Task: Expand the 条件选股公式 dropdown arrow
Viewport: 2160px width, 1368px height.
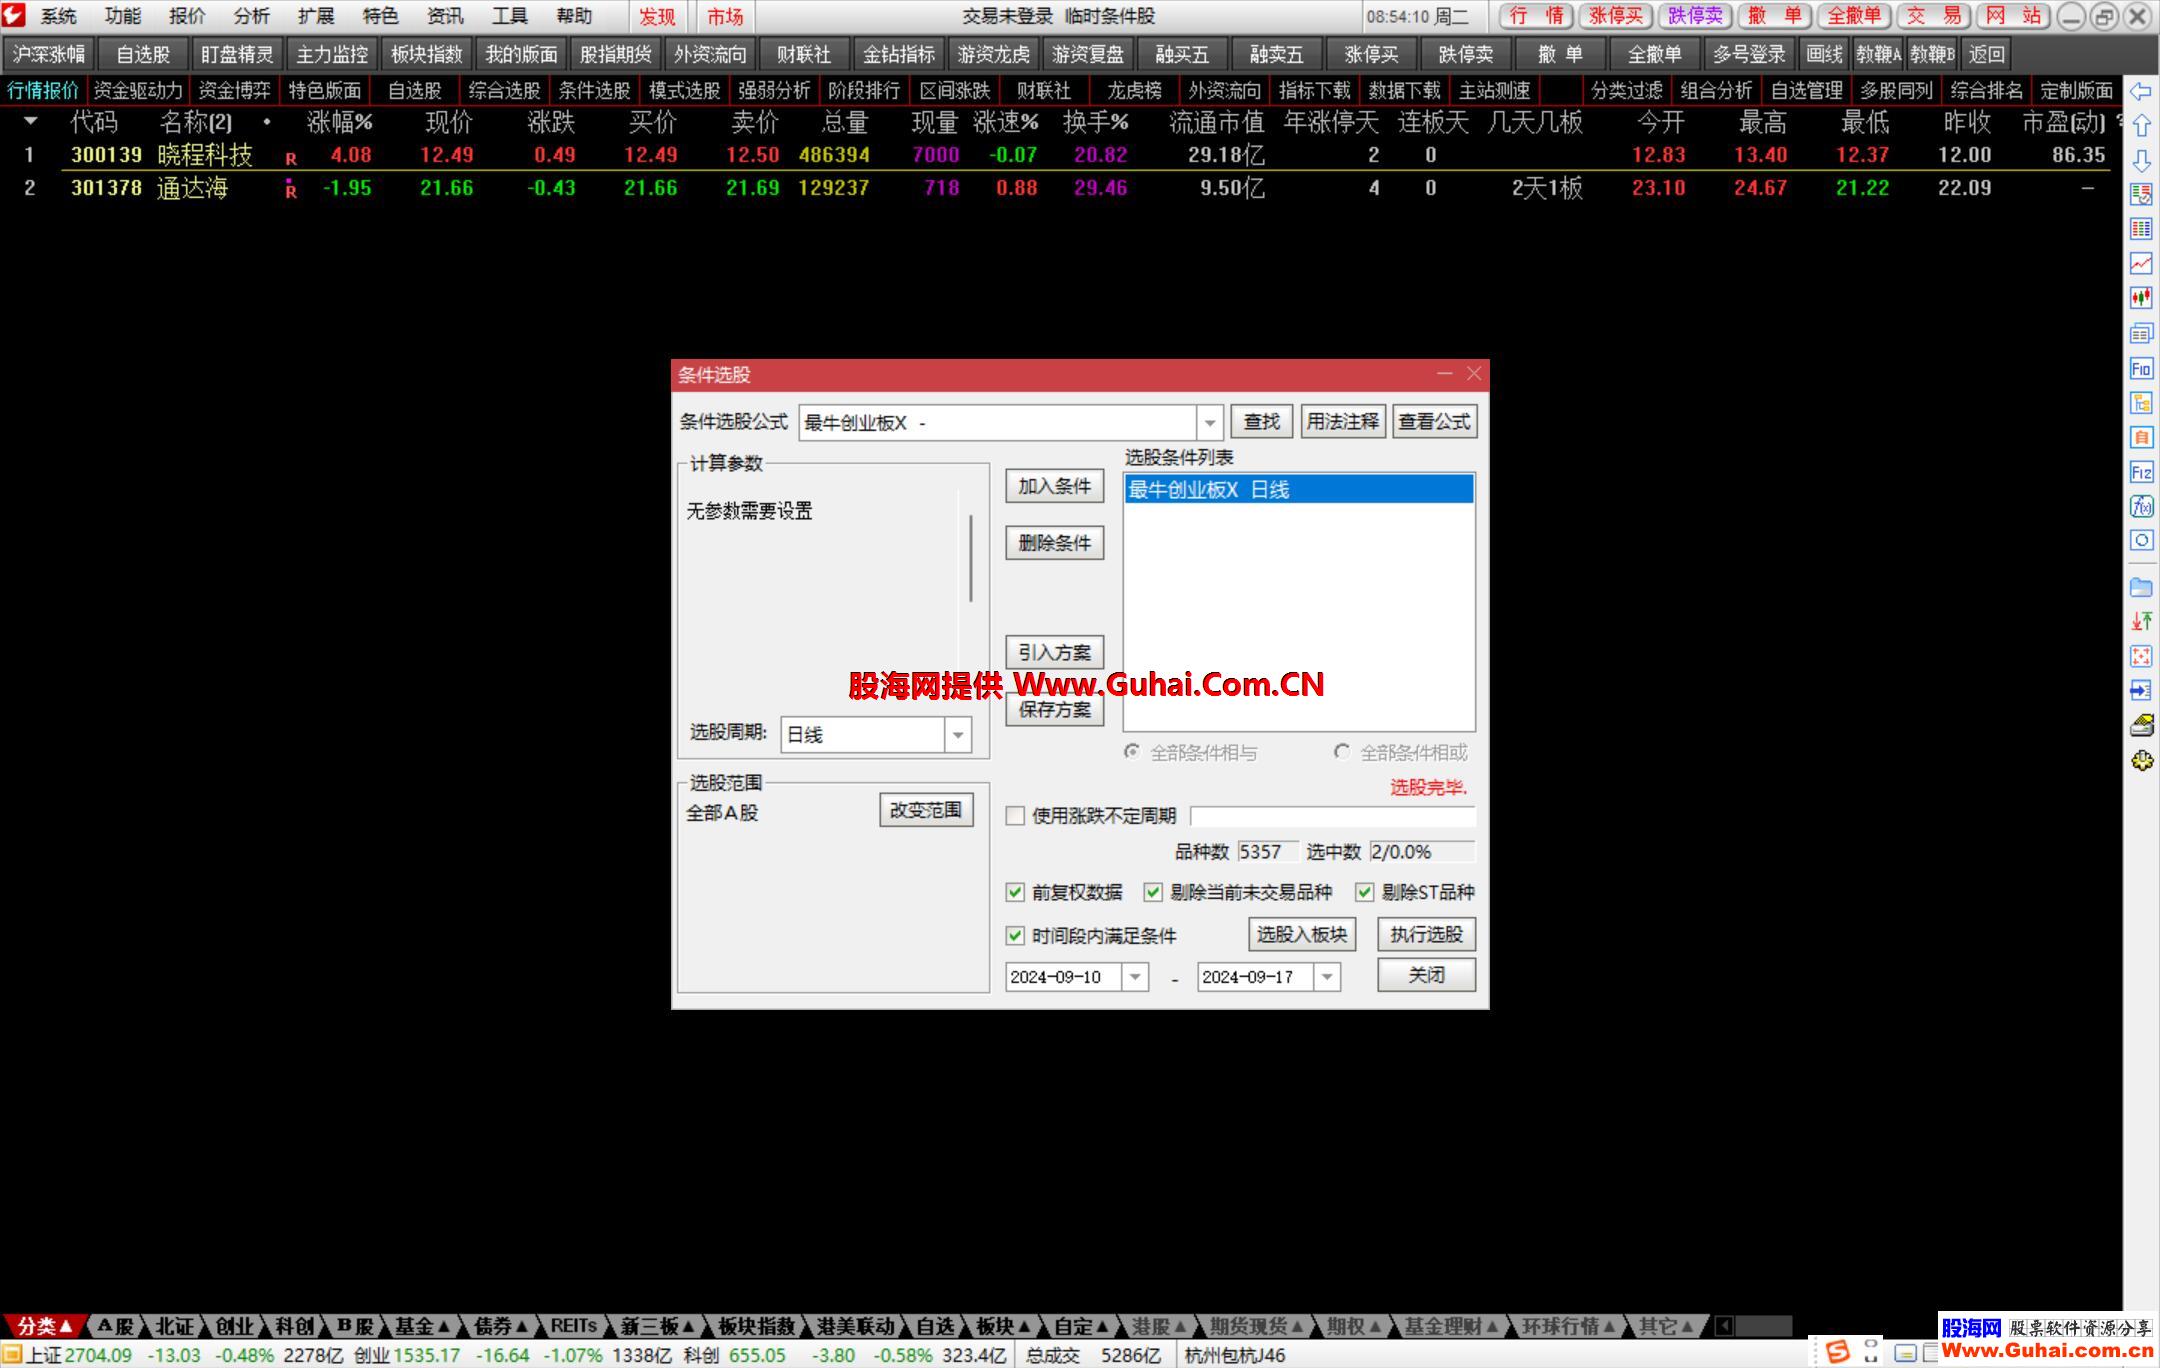Action: (1210, 423)
